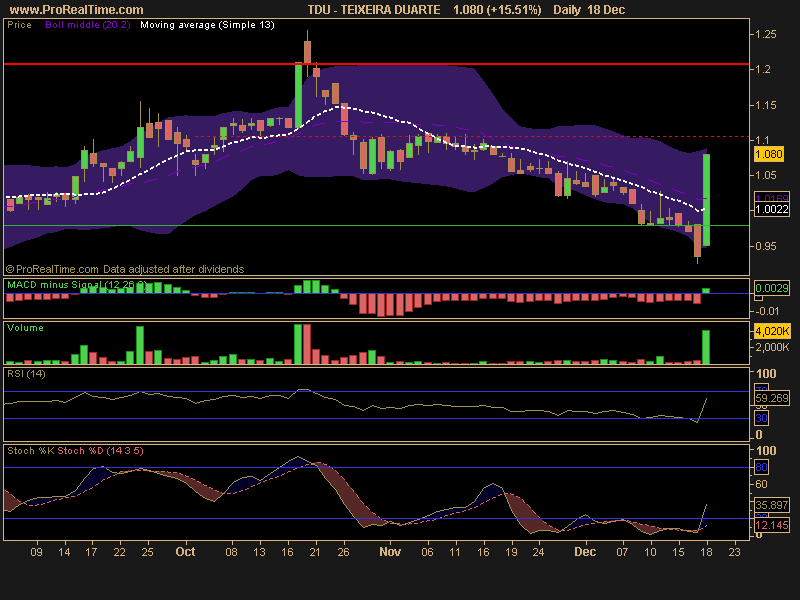The height and width of the screenshot is (600, 800).
Task: Click the "Price" legend label
Action: point(19,25)
